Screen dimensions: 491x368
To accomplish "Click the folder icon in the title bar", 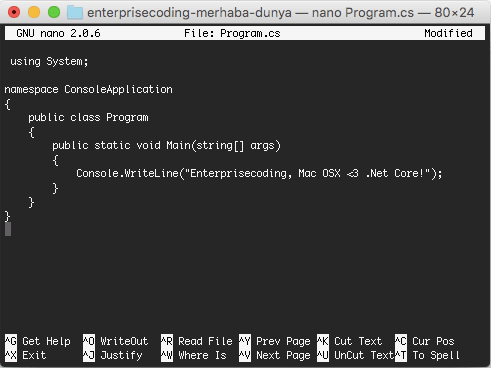I will tap(75, 12).
